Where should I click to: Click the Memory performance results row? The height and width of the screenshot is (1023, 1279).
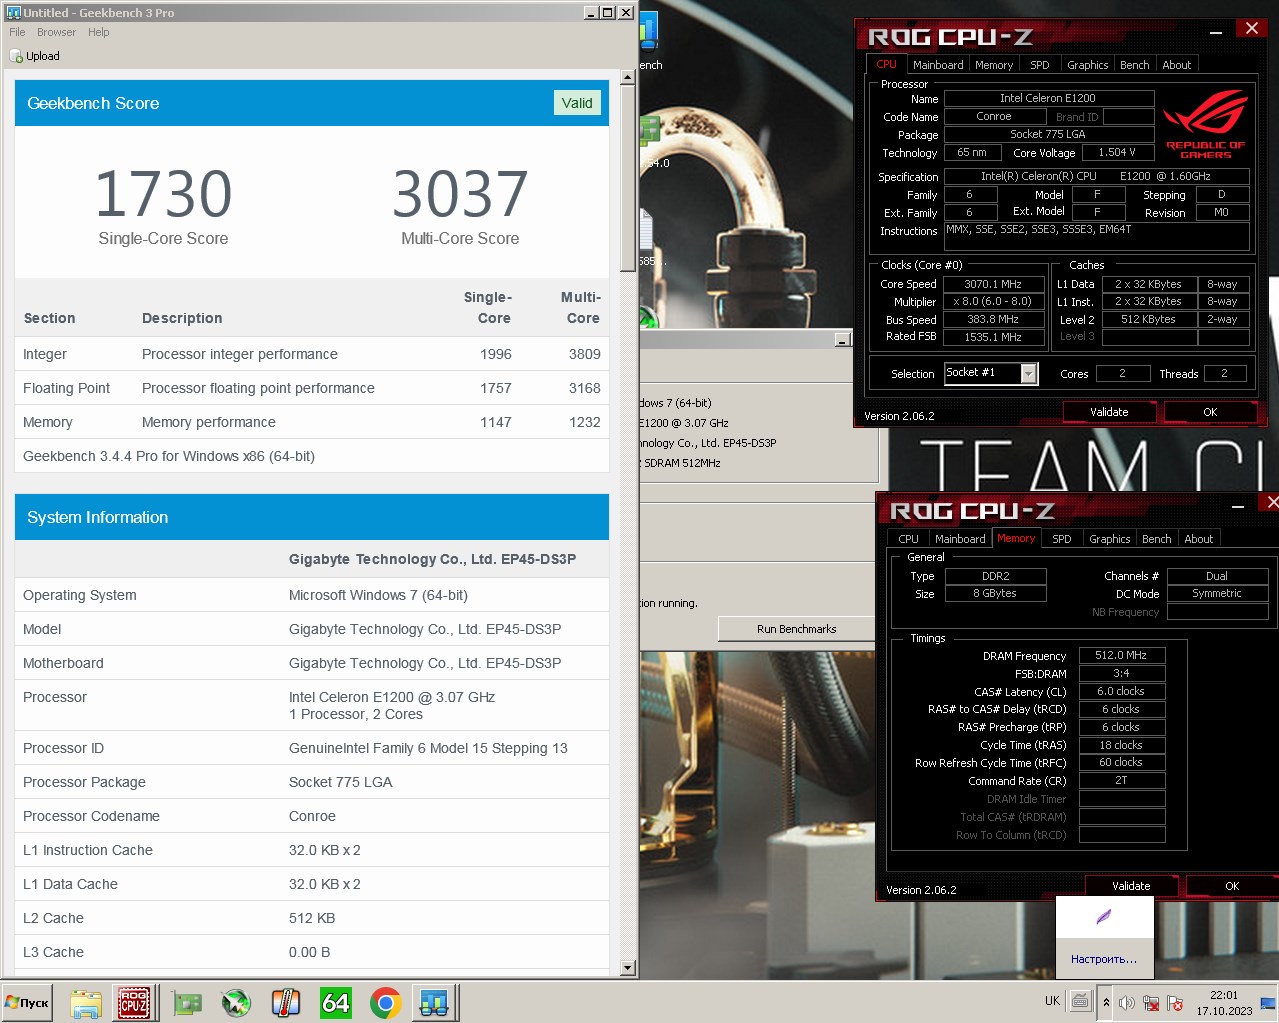[312, 422]
